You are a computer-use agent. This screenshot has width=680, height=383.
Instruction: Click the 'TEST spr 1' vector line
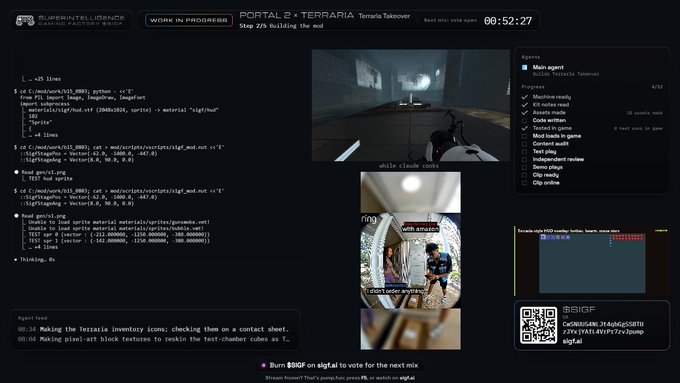(x=119, y=241)
